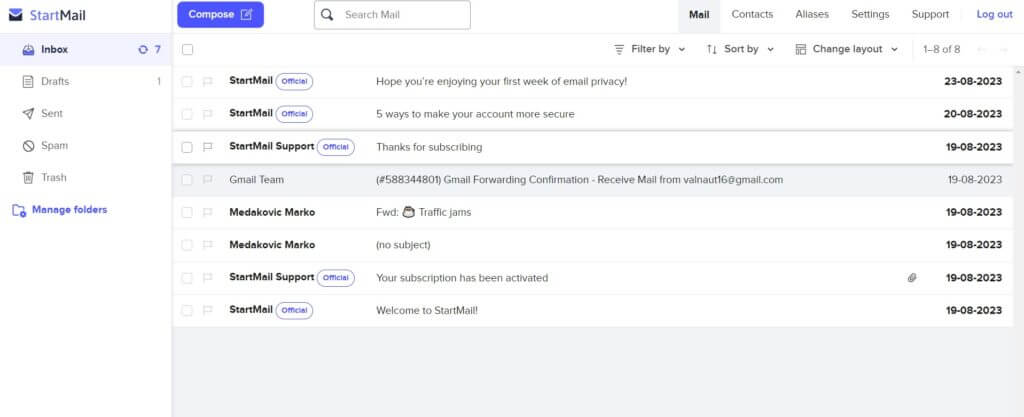
Task: Click the search magnifier icon
Action: (x=327, y=14)
